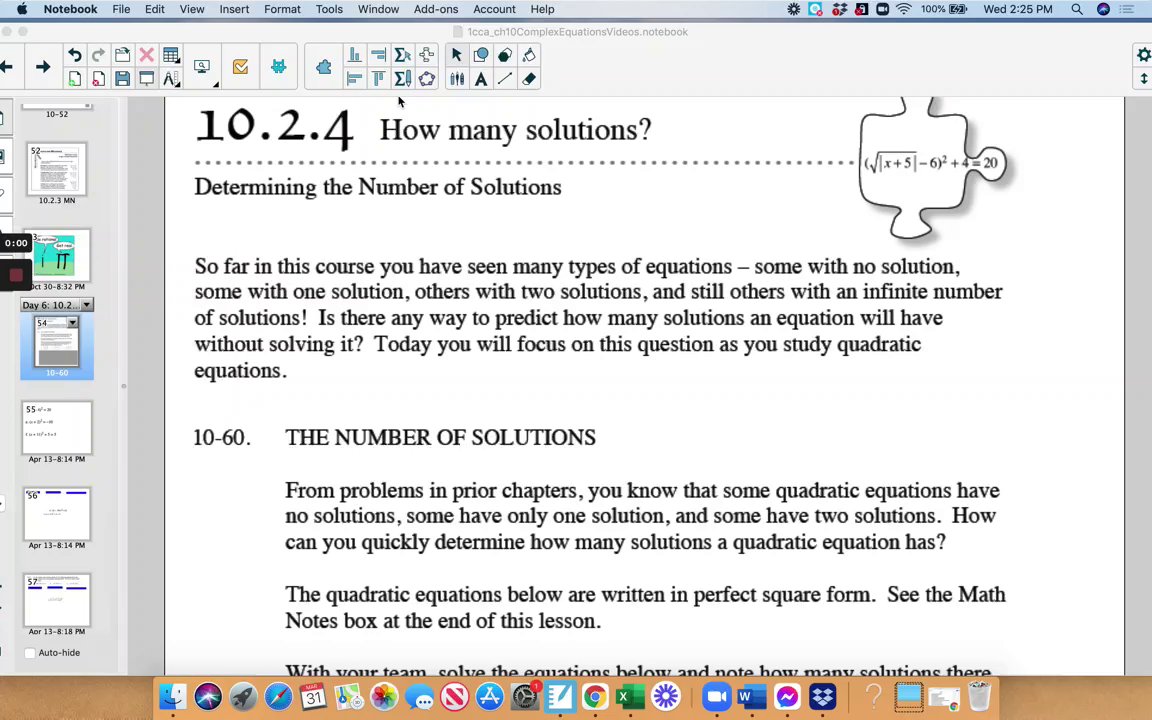Open Microsoft Excel from the dock
This screenshot has width=1152, height=720.
click(630, 696)
